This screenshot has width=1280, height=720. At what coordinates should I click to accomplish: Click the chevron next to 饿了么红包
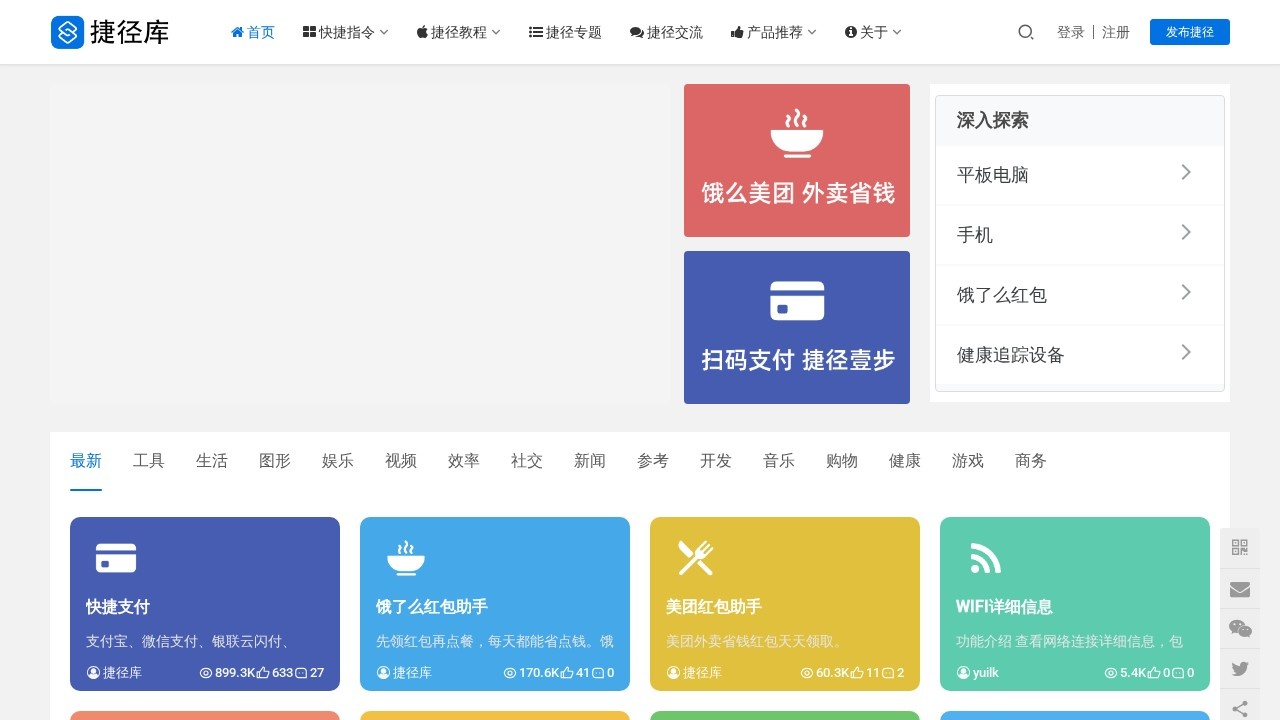point(1186,292)
